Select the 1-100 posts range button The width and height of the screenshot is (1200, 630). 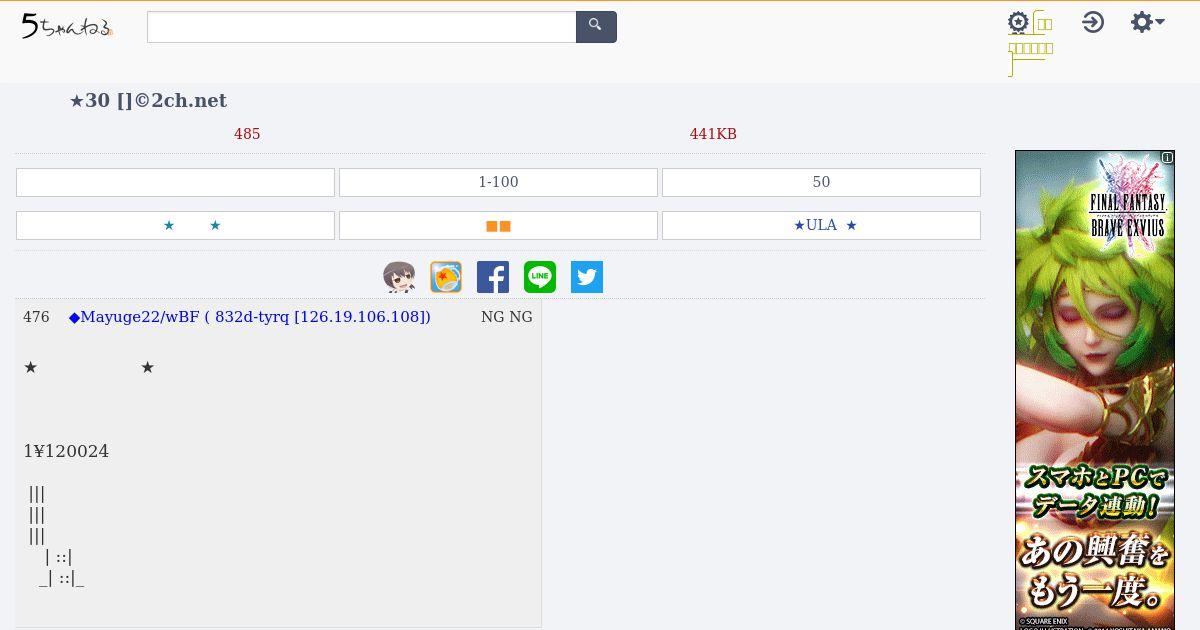(498, 182)
